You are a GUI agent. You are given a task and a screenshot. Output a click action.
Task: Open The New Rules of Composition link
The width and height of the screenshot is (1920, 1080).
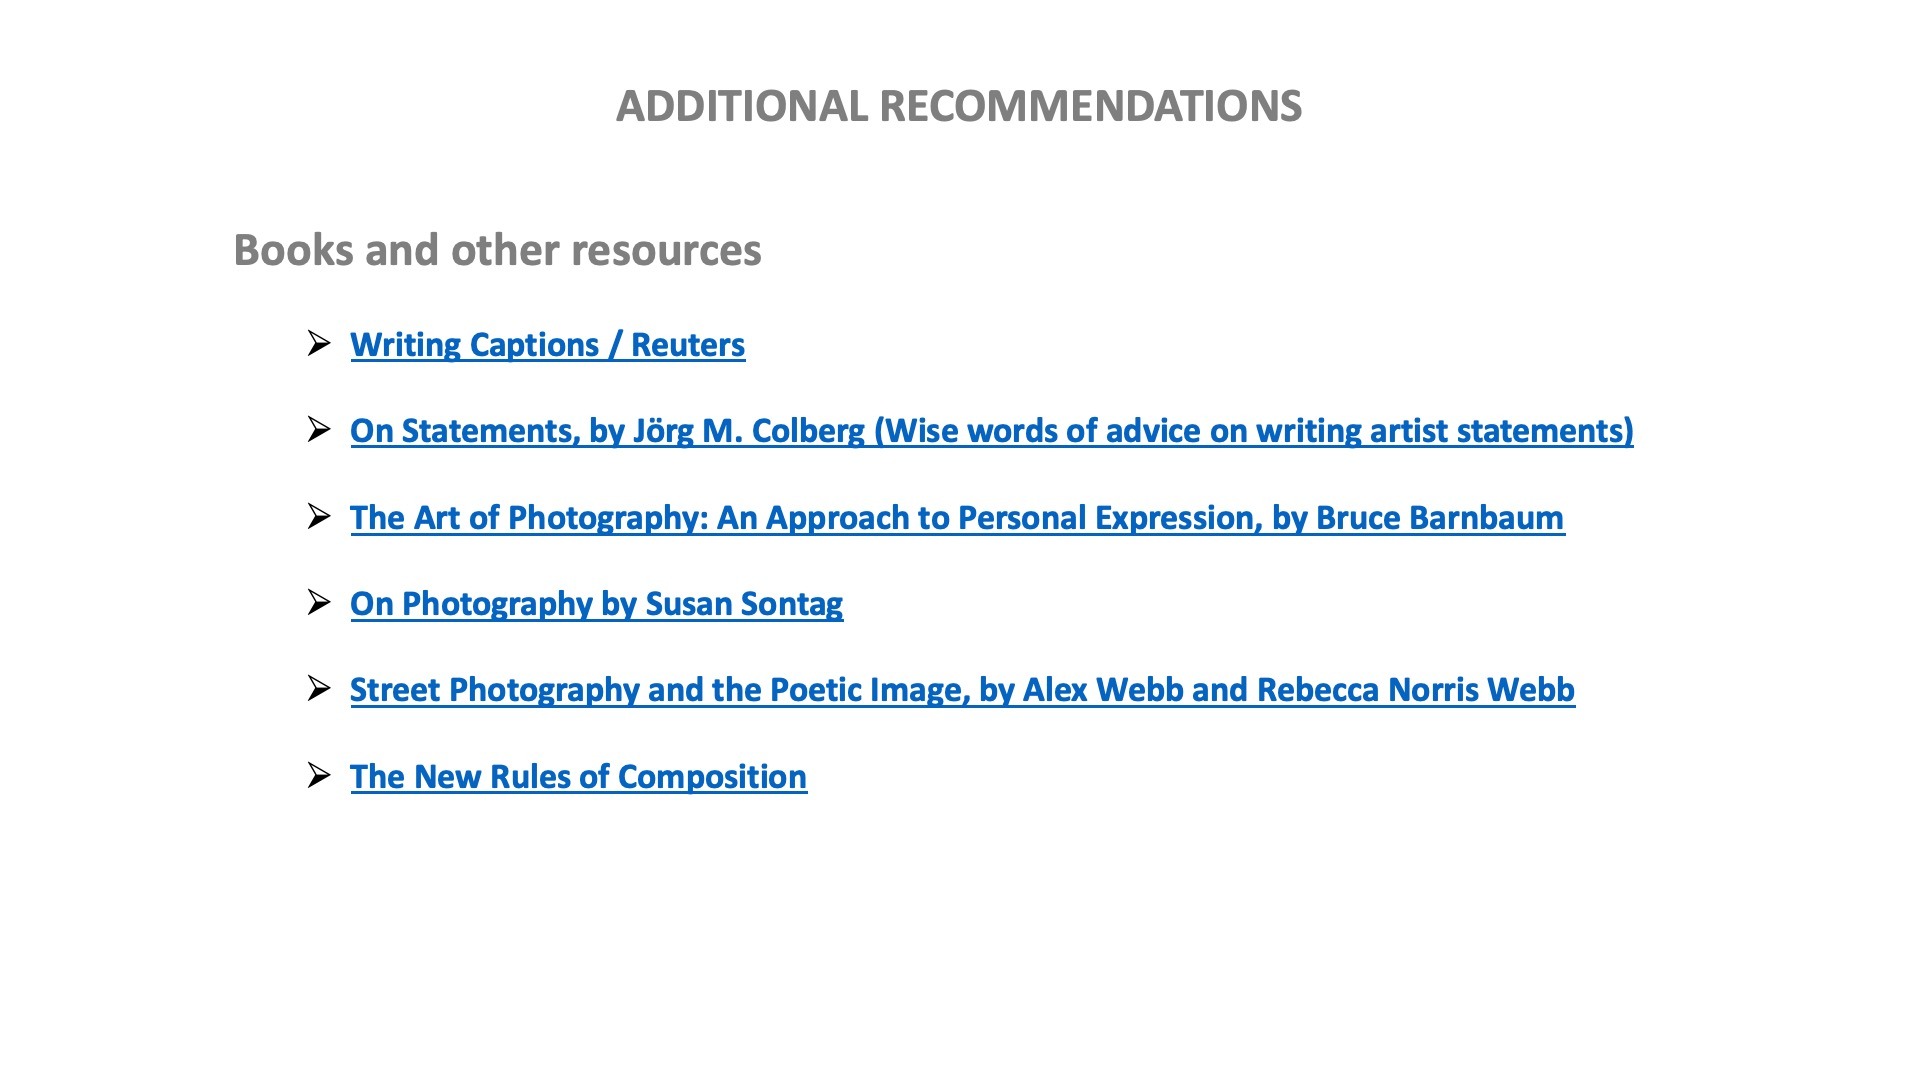coord(578,777)
